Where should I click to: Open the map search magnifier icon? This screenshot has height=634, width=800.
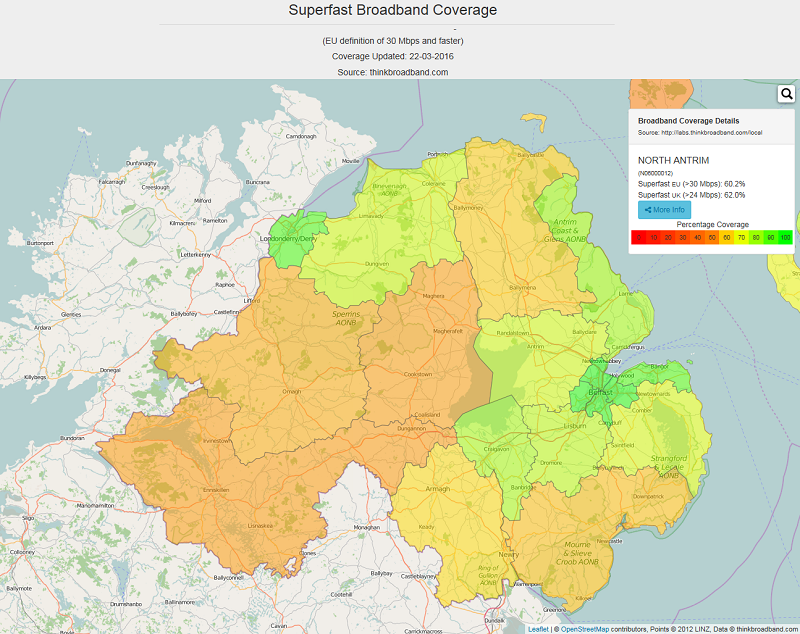click(787, 94)
